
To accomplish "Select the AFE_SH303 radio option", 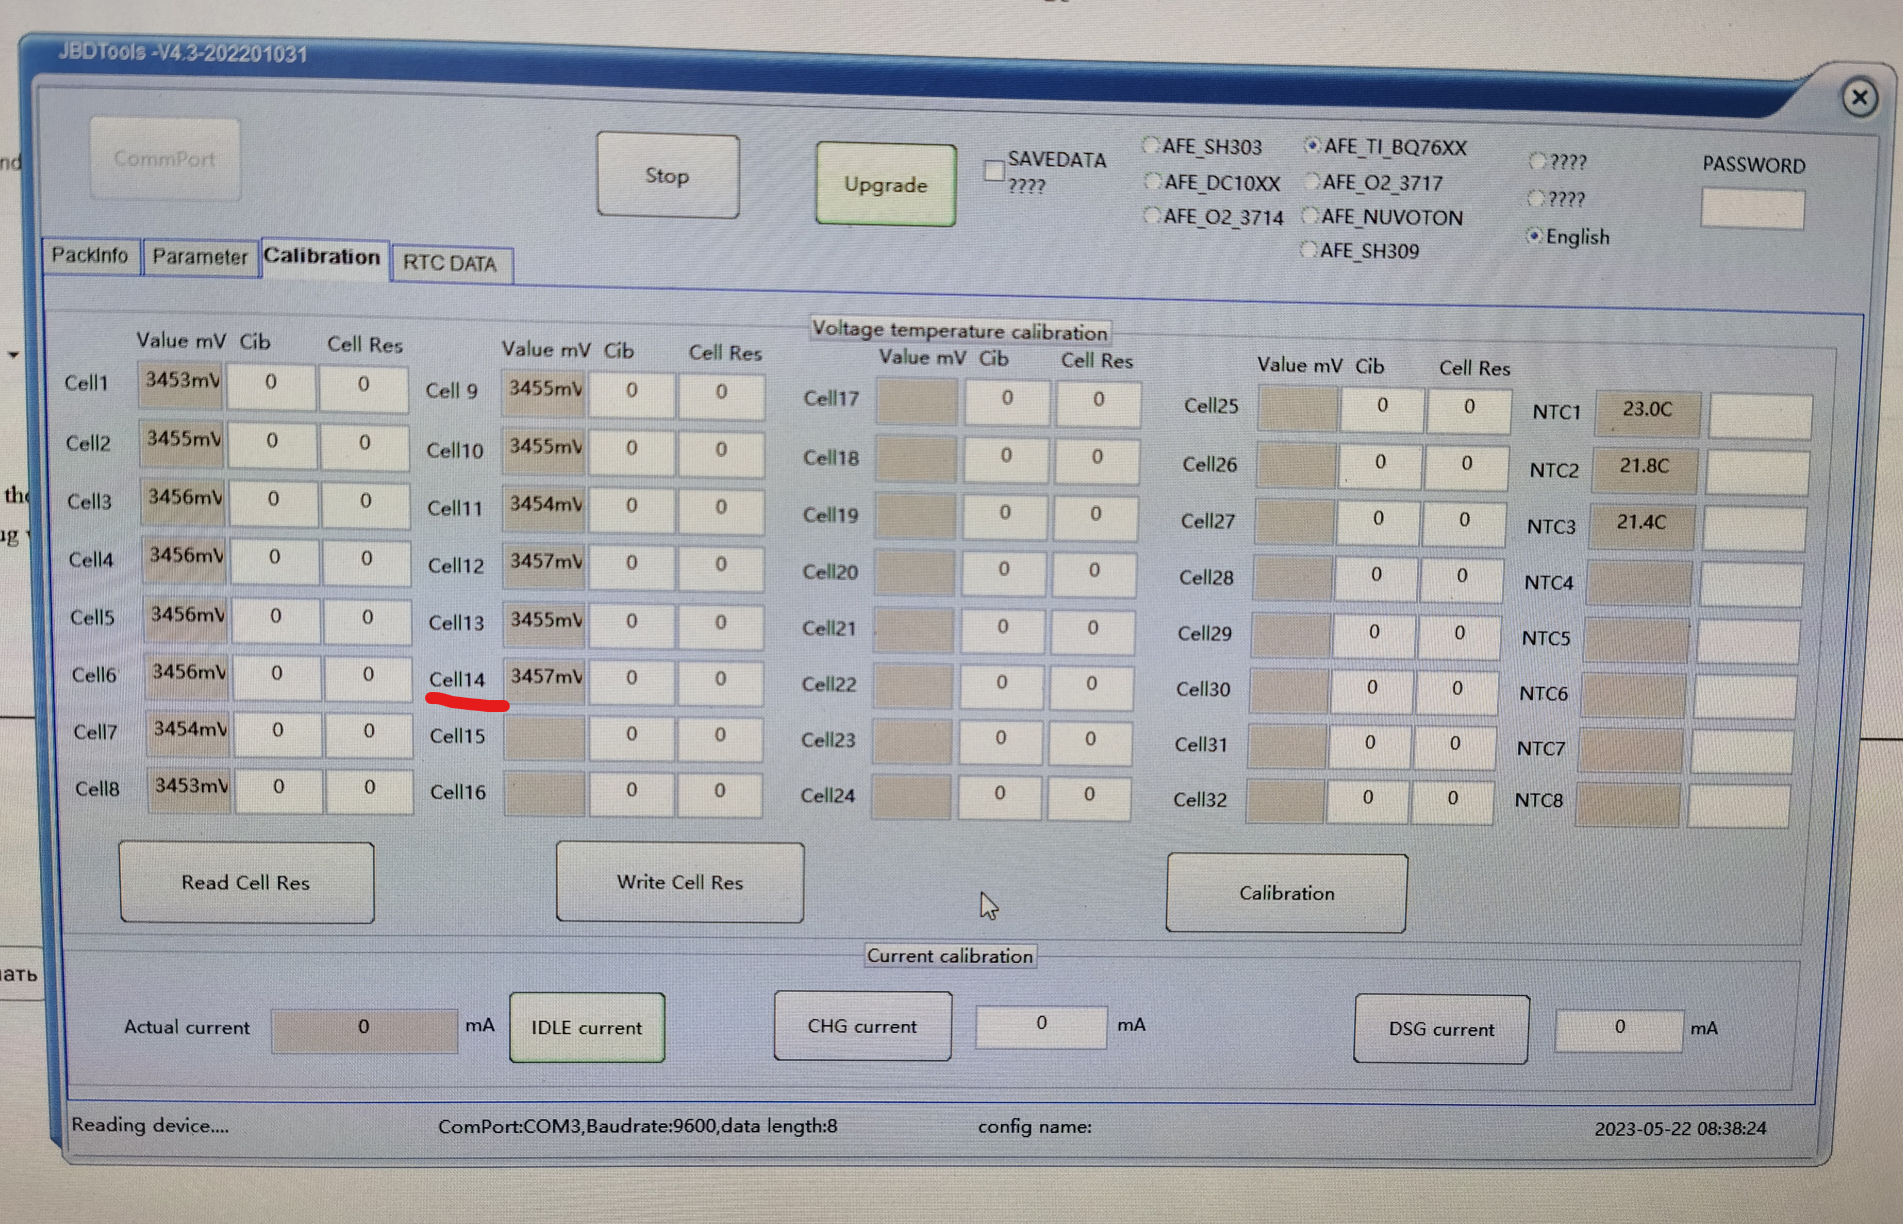I will coord(1152,145).
